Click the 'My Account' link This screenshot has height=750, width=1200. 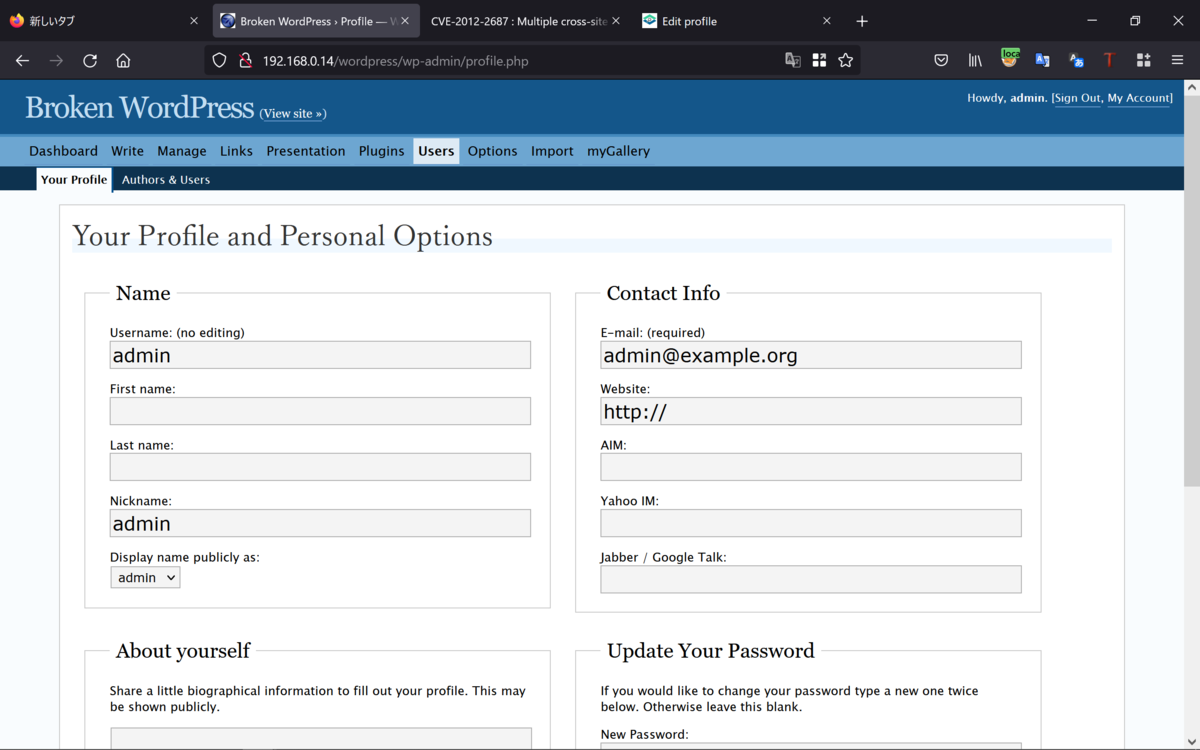pos(1139,98)
